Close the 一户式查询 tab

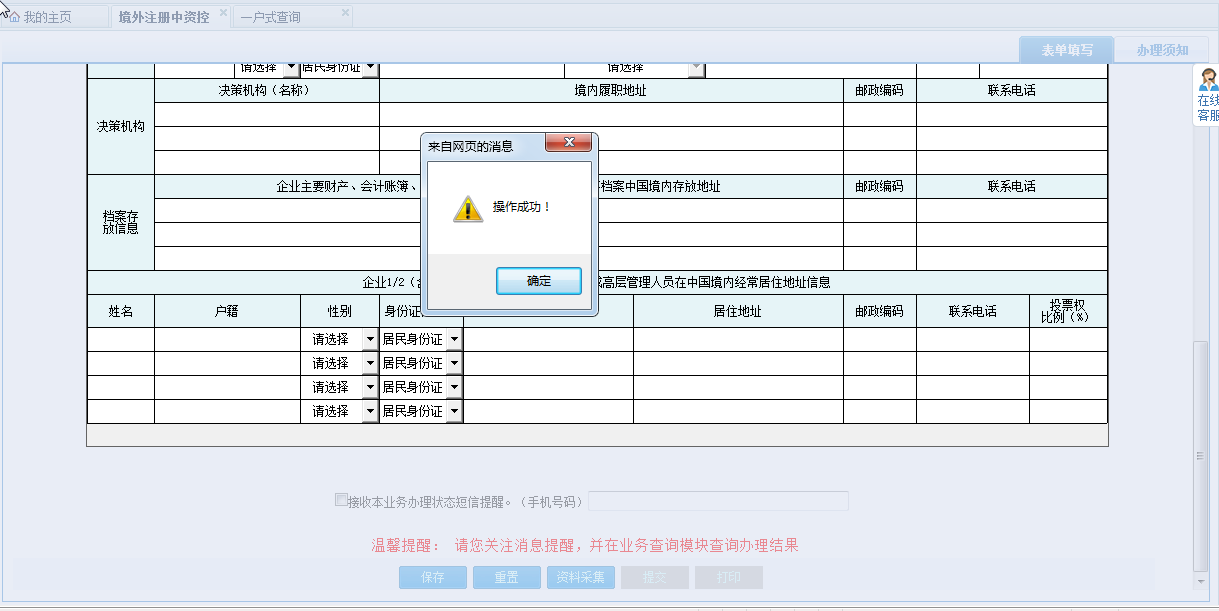point(345,14)
